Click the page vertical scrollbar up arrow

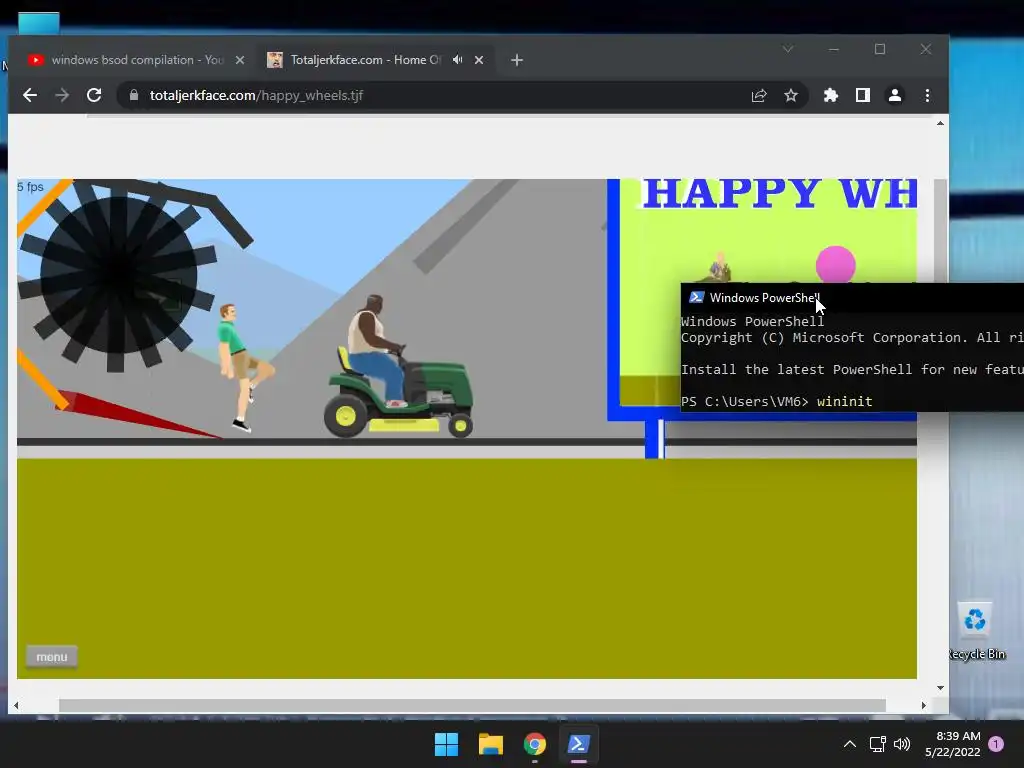coord(940,123)
